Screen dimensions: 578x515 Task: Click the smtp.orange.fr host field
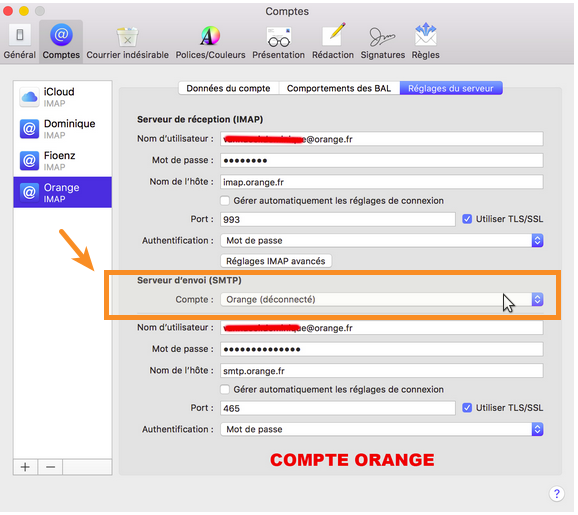tap(382, 371)
